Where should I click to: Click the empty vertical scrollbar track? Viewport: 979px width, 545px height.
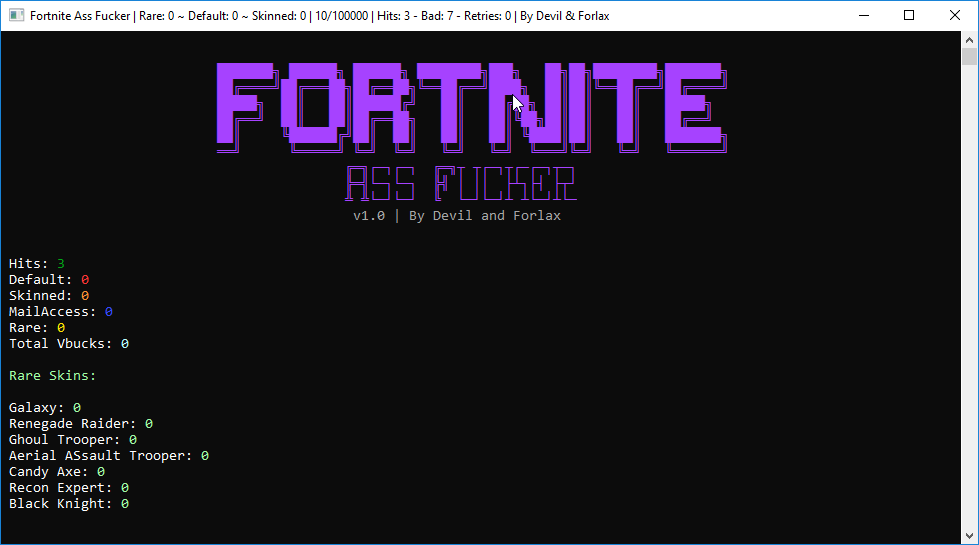pyautogui.click(x=969, y=300)
